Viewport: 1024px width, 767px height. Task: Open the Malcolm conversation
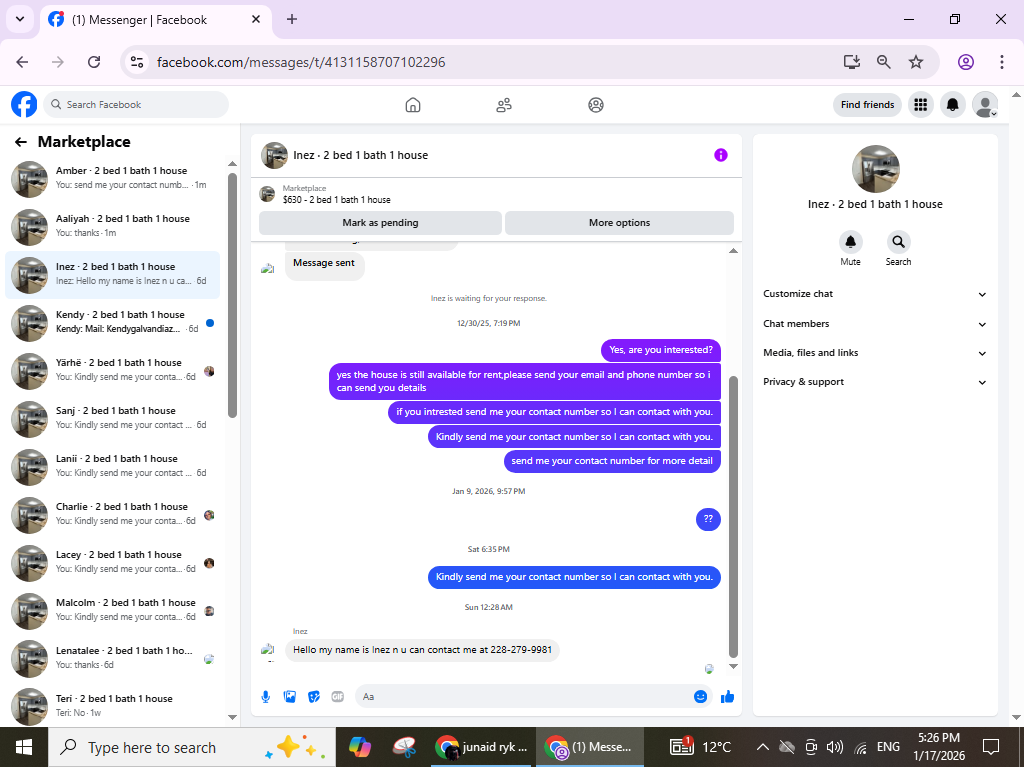pyautogui.click(x=112, y=610)
